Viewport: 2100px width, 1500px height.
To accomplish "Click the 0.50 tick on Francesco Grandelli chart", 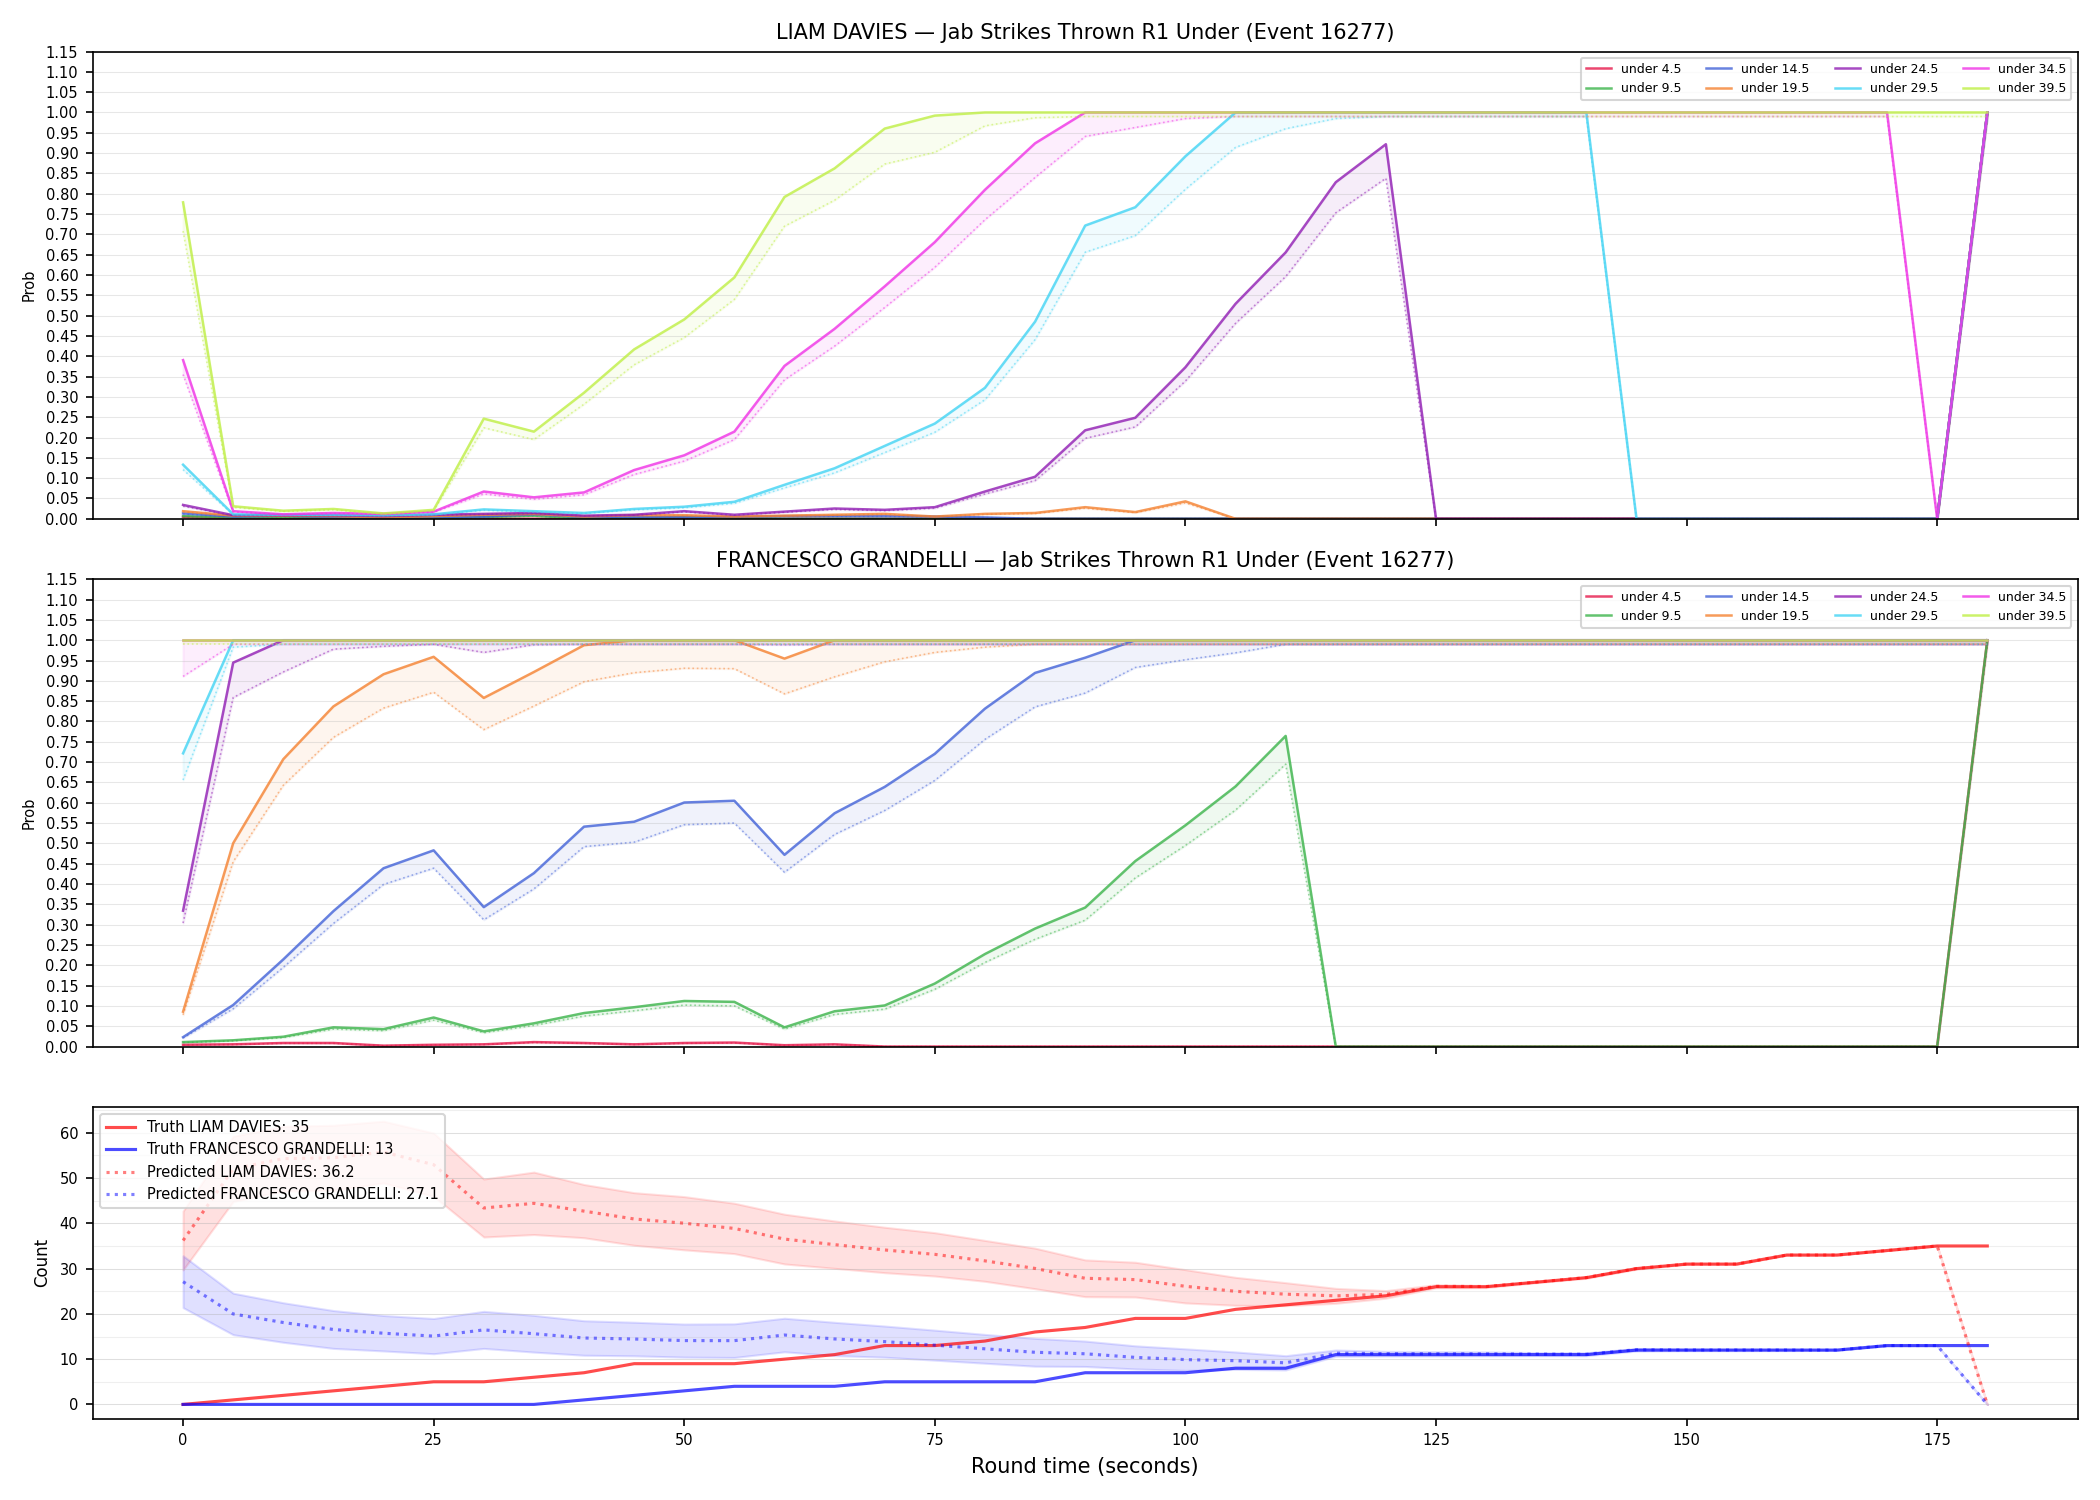I will [62, 844].
